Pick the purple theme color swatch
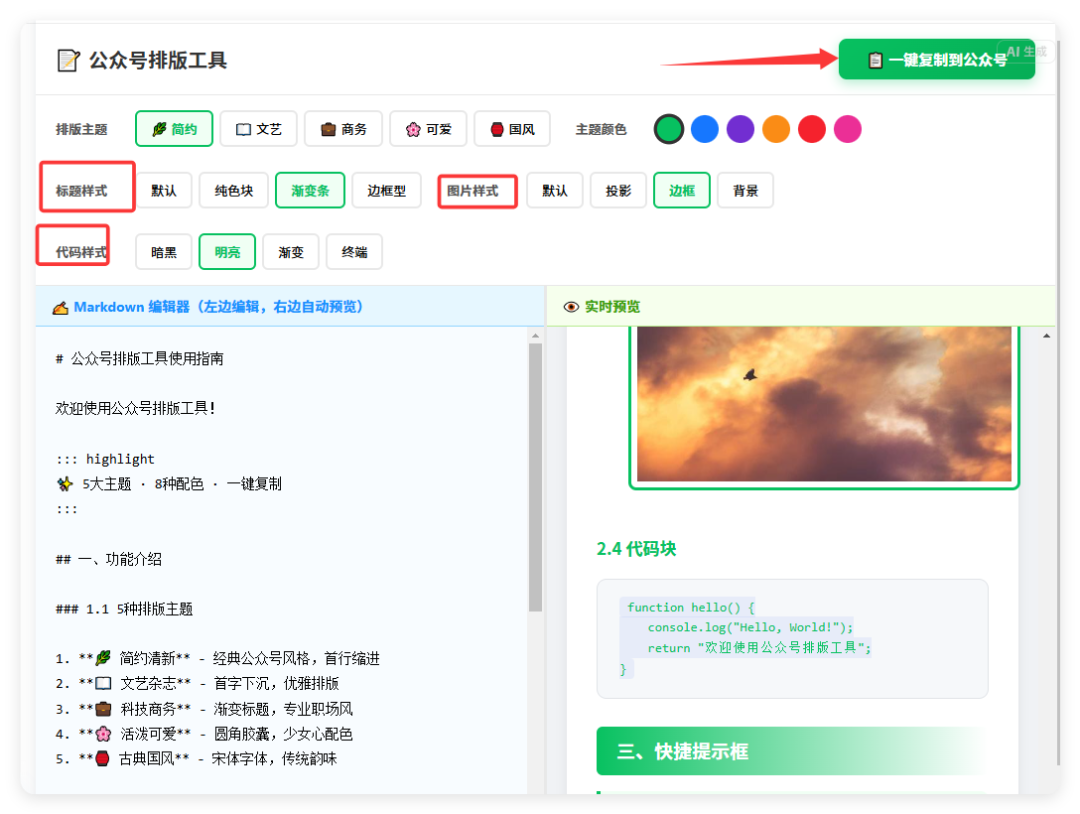Image resolution: width=1080 pixels, height=814 pixels. 740,129
